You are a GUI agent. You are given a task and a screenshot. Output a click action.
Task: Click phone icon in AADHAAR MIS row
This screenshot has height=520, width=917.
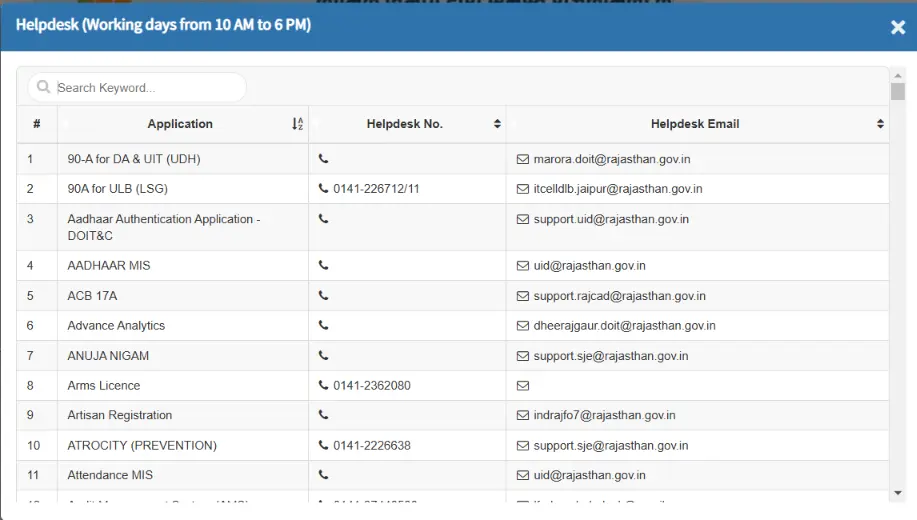click(323, 266)
